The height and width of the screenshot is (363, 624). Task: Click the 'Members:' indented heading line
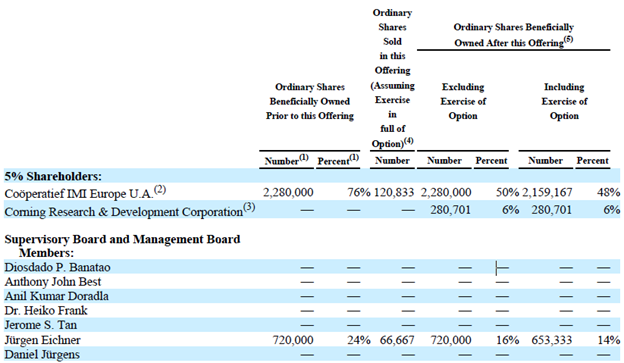click(x=47, y=253)
